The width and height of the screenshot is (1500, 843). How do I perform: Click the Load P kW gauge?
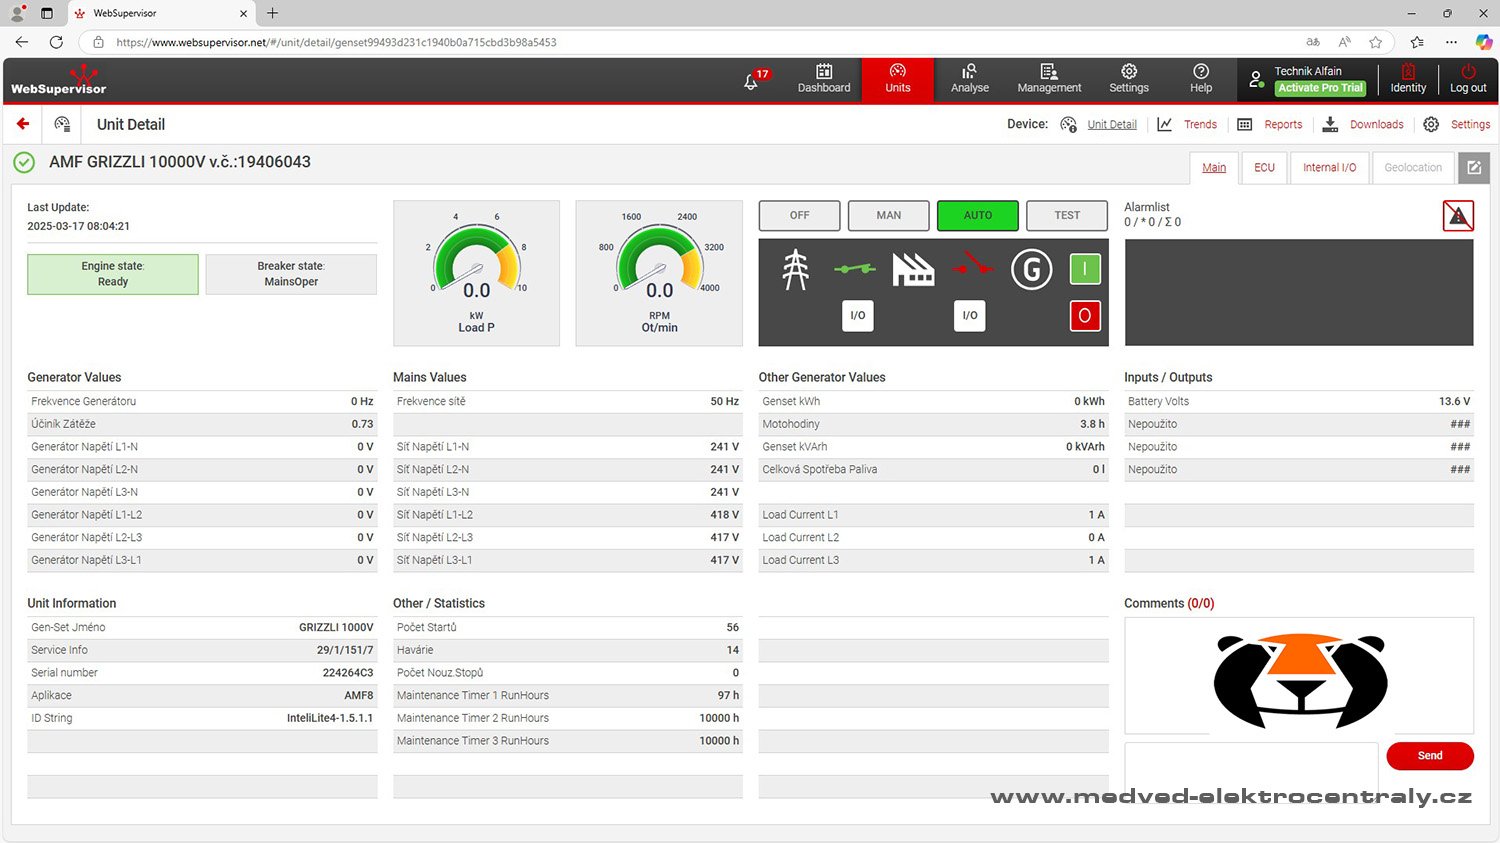click(476, 273)
